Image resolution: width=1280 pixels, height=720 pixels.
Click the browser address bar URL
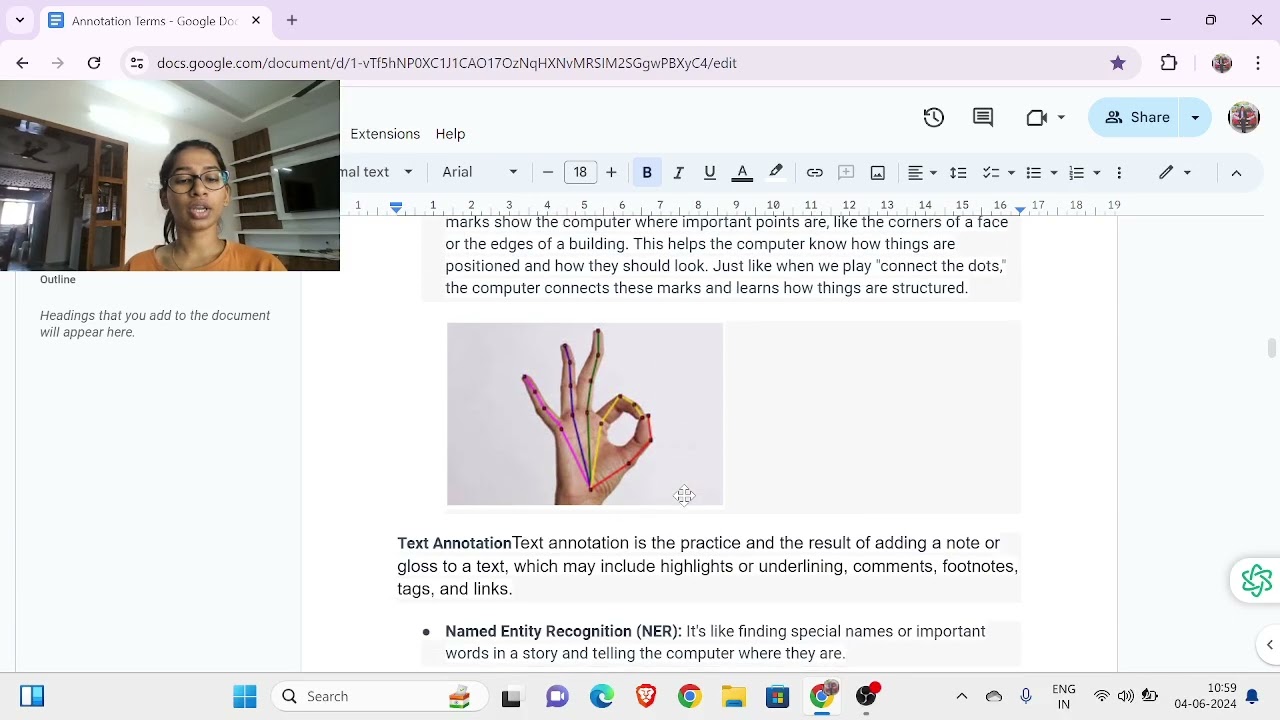447,63
